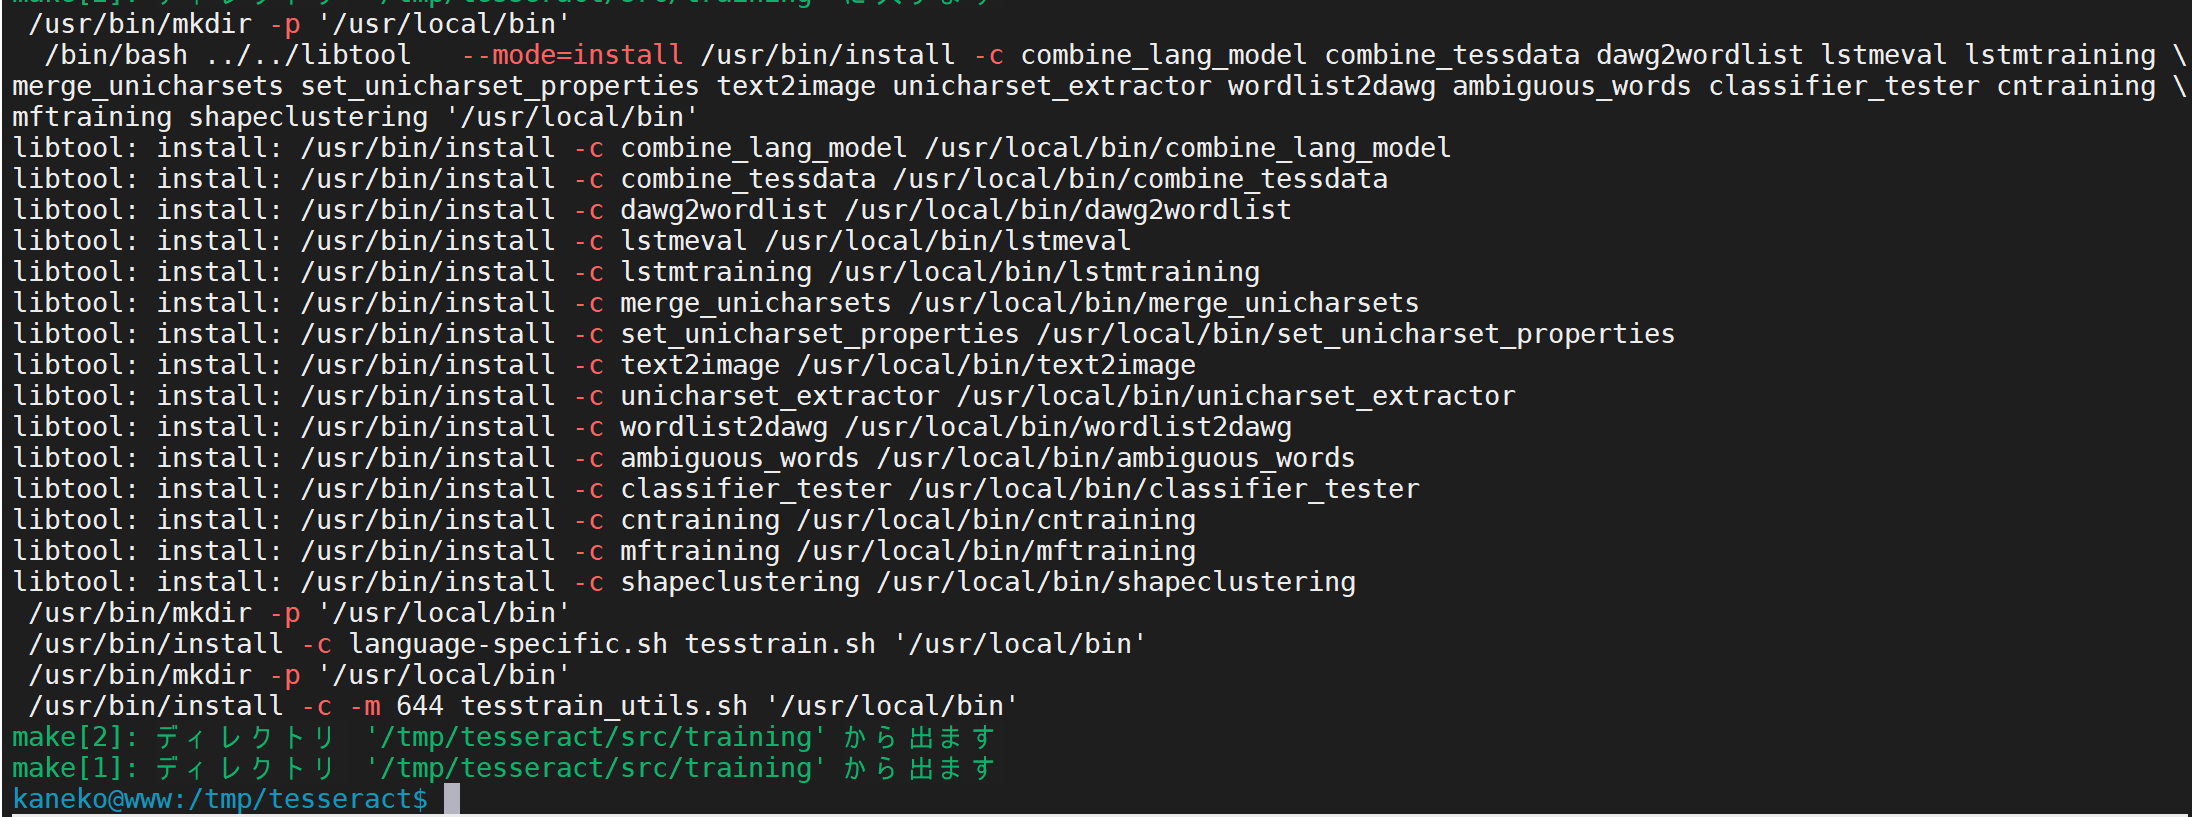Click the 'wordlist2dawg' libtool line
The height and width of the screenshot is (817, 2192).
(652, 427)
